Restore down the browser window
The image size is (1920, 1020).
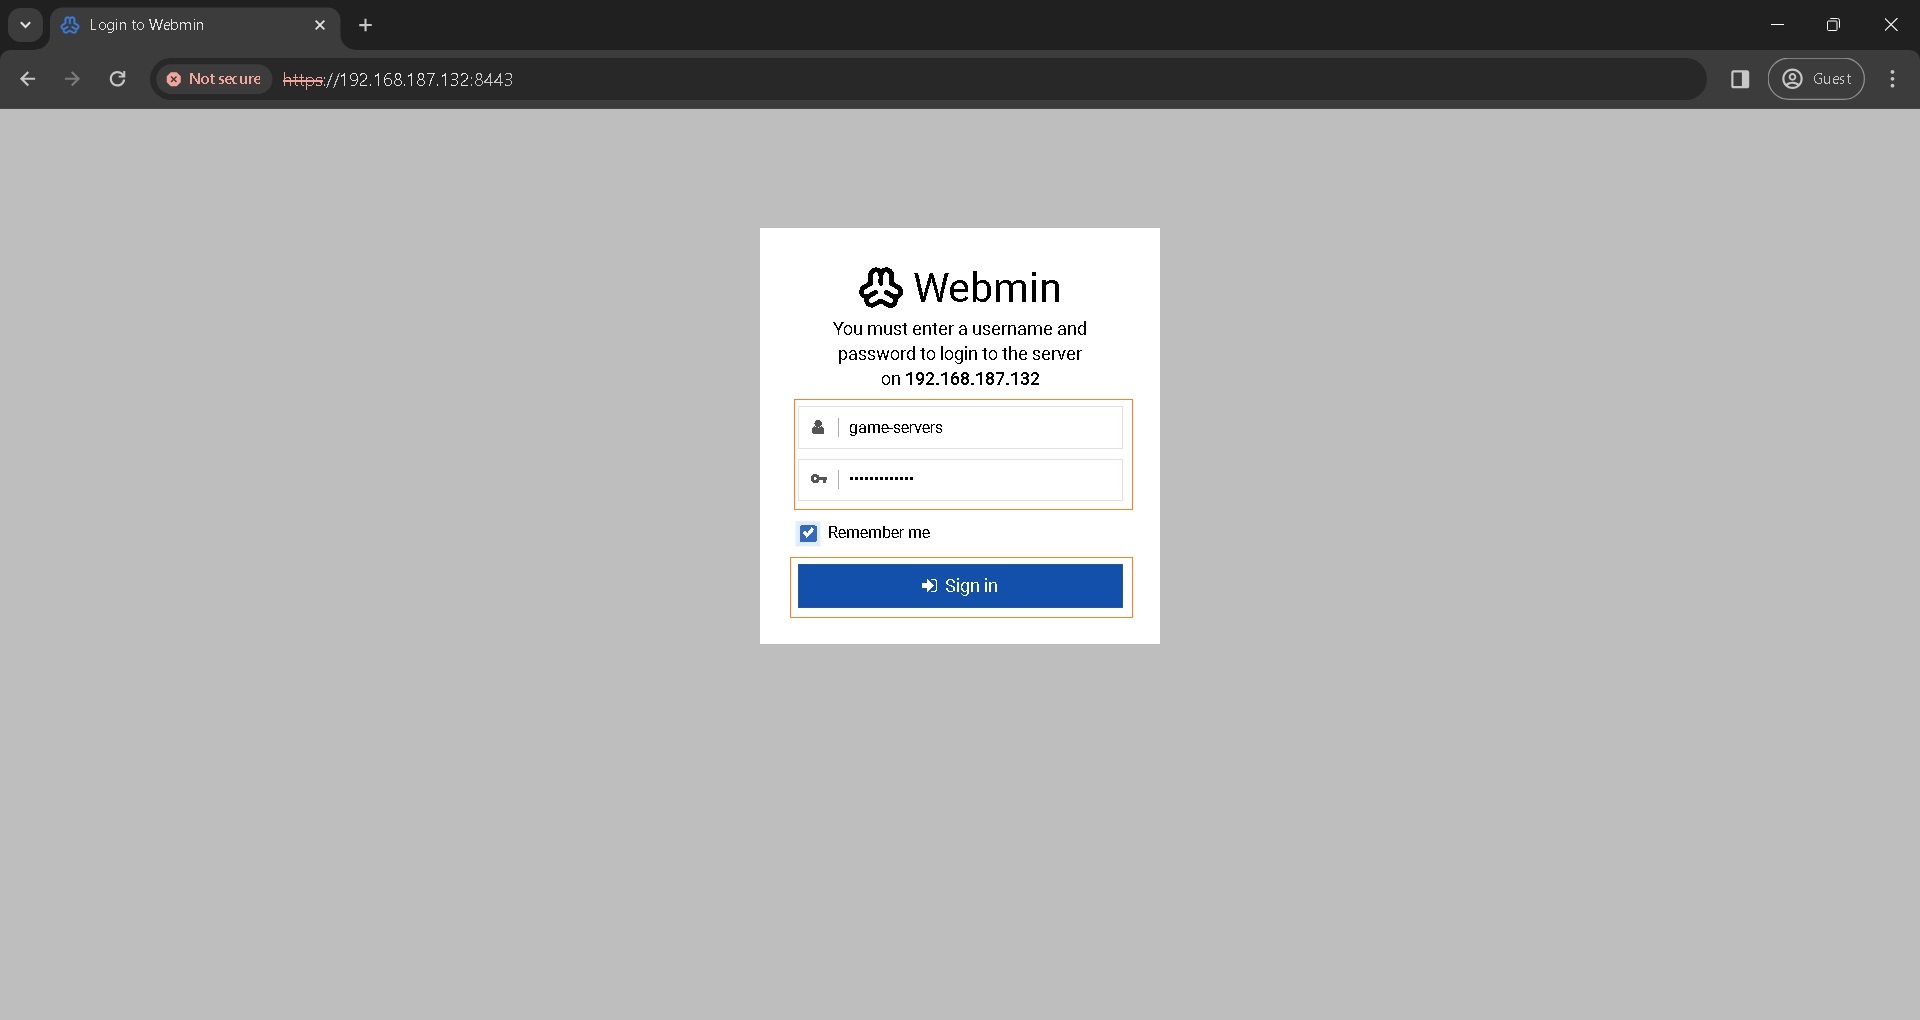click(1833, 25)
